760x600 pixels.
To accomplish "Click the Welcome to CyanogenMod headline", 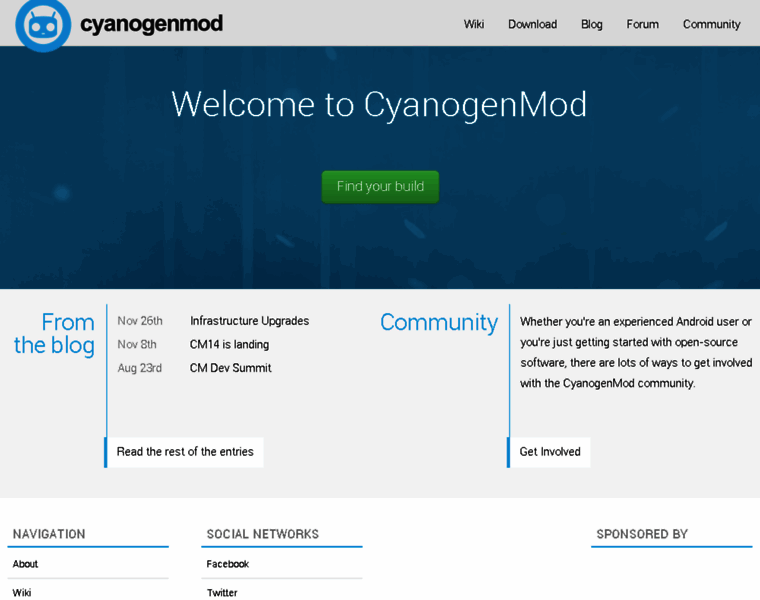I will click(x=379, y=105).
